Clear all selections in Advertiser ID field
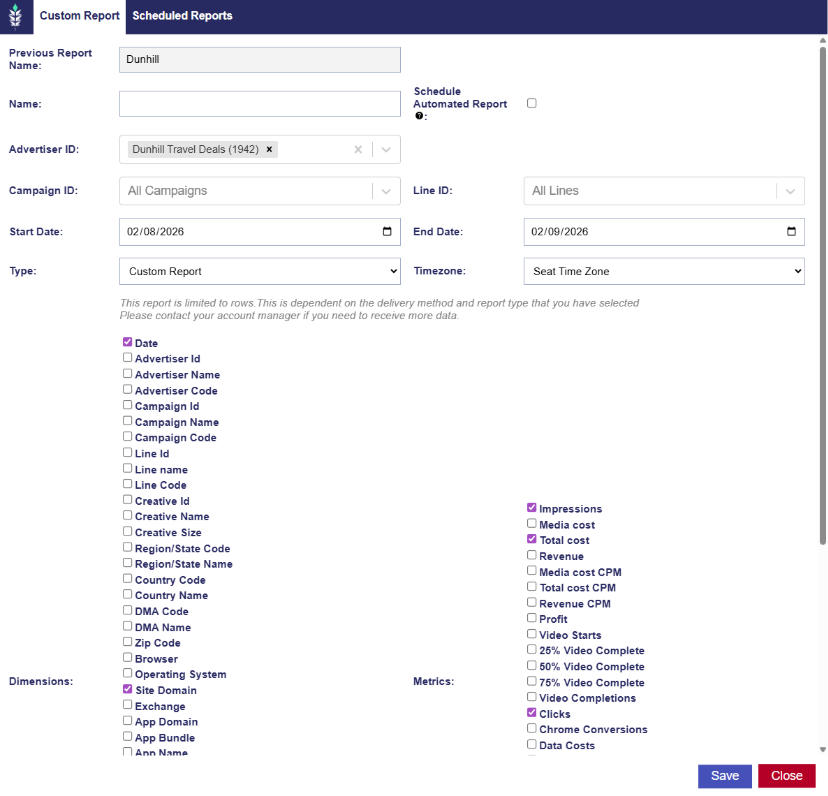The width and height of the screenshot is (828, 796). [358, 150]
